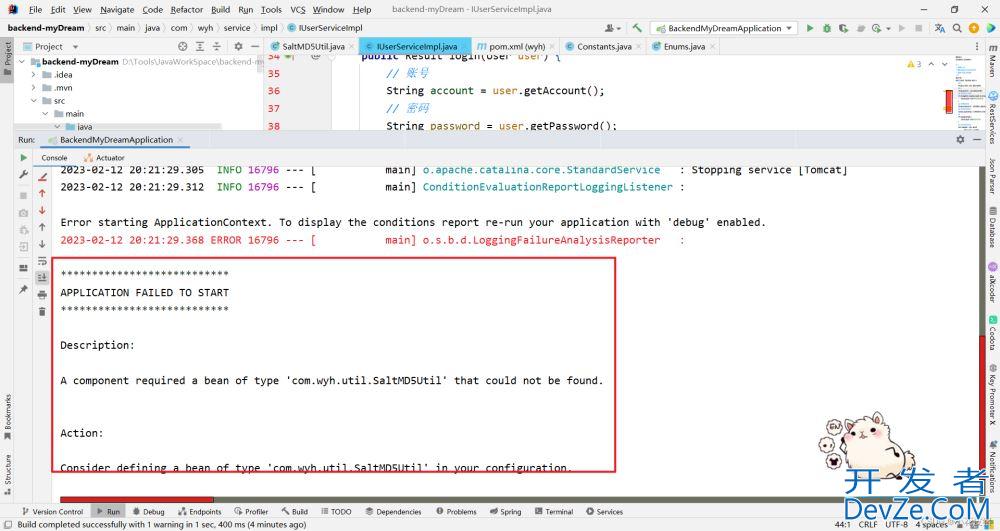Toggle scroll to end in console
This screenshot has height=531, width=1000.
coord(42,277)
